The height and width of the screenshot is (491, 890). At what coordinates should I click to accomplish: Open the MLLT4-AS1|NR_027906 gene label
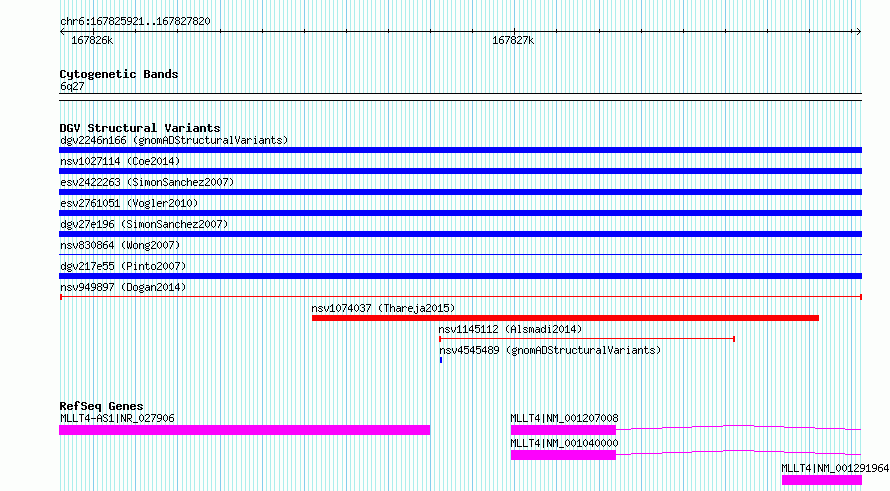117,418
